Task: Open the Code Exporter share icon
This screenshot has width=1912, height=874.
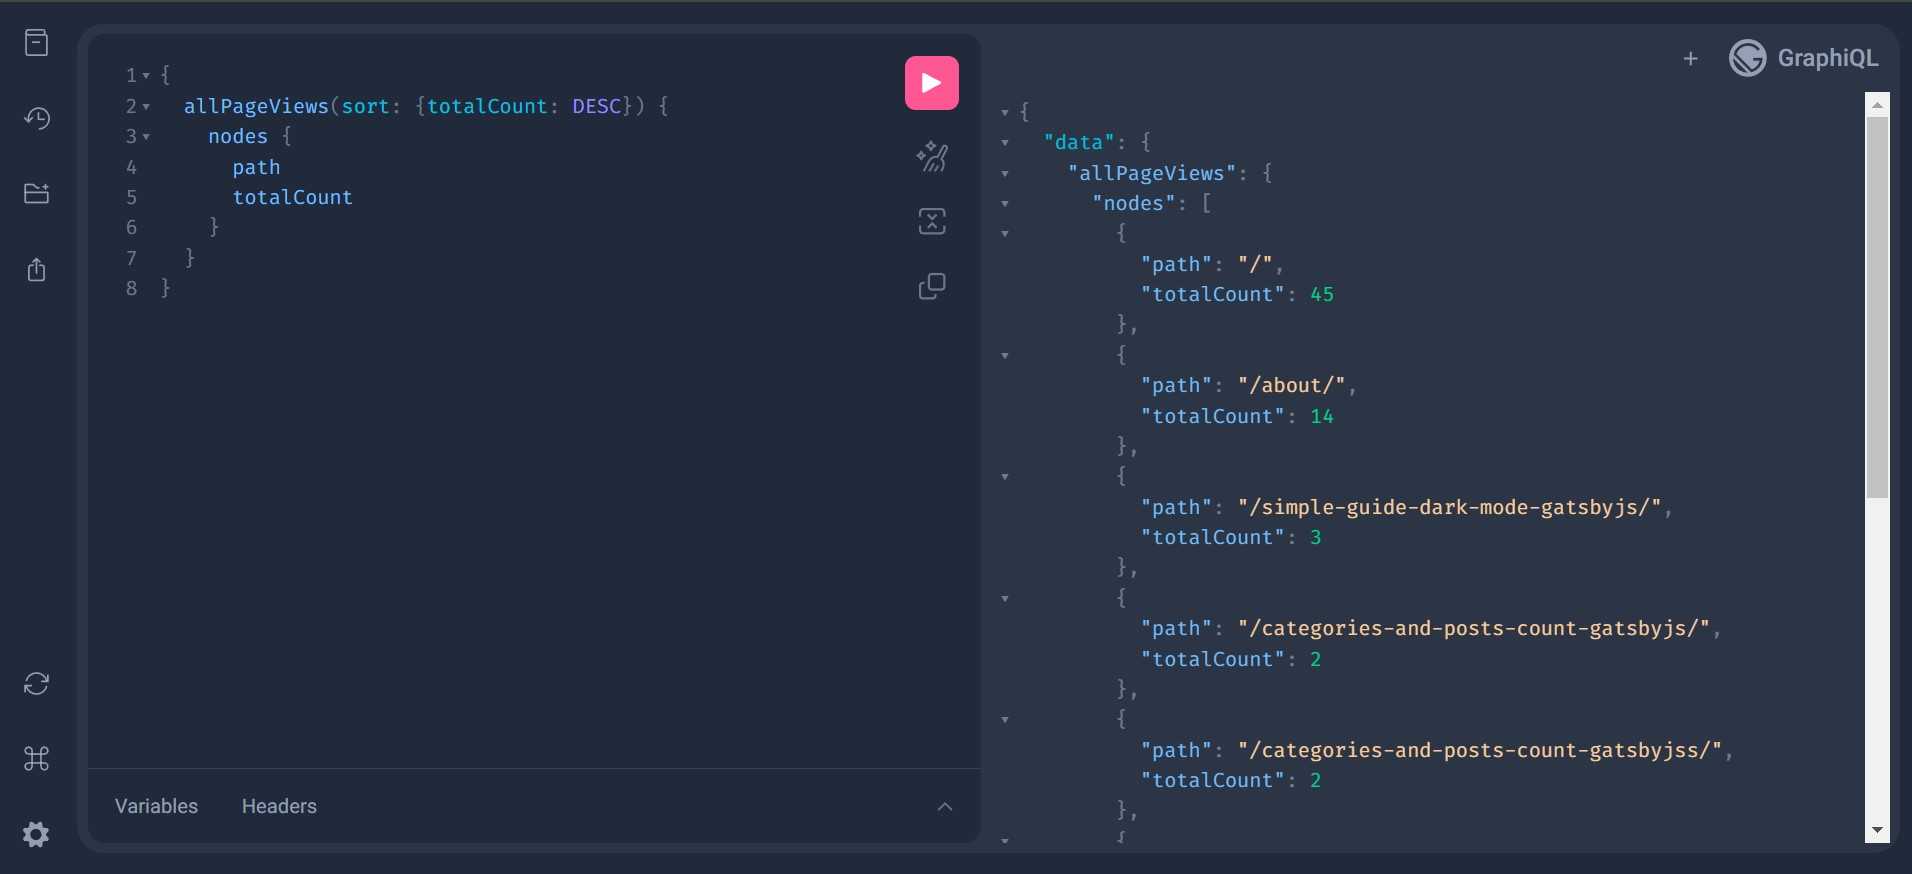Action: (x=36, y=269)
